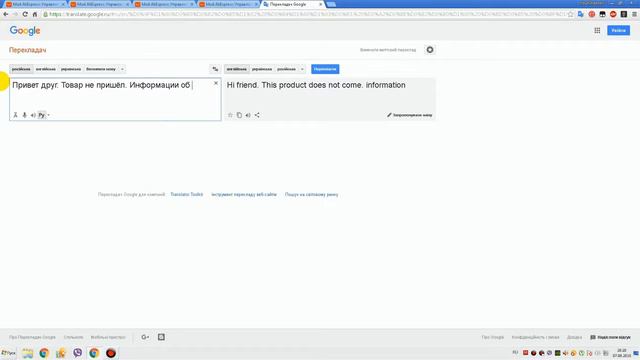Go to the Google logo homepage
640x360 pixels.
[x=25, y=31]
